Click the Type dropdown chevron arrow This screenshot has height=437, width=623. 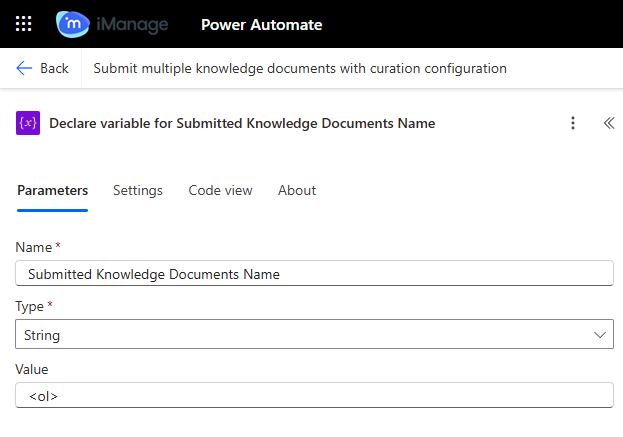pyautogui.click(x=600, y=335)
